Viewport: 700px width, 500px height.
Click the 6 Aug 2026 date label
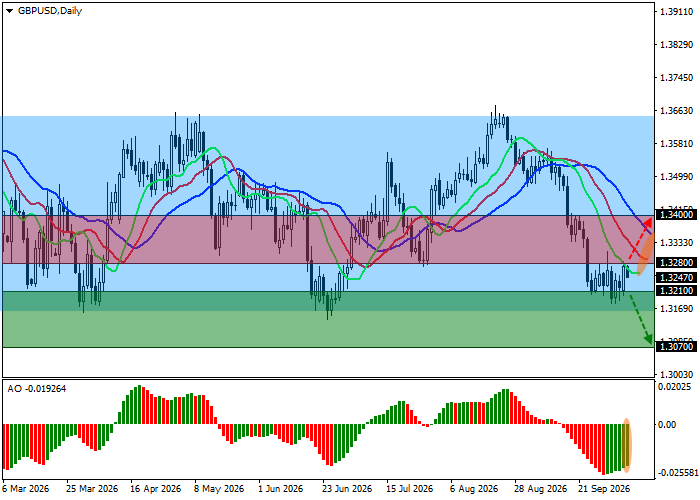(x=474, y=489)
